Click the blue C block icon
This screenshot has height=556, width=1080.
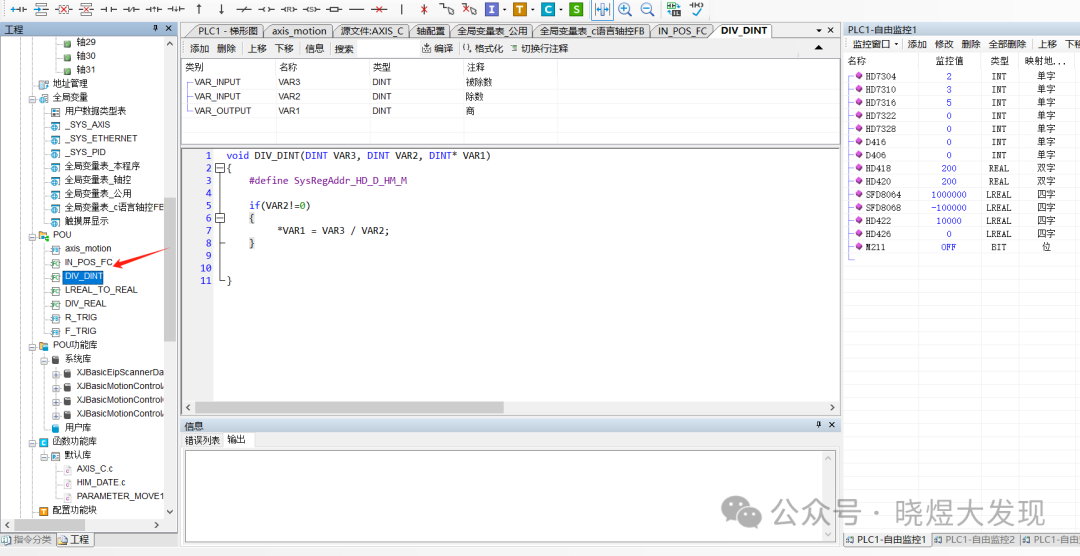coord(548,9)
